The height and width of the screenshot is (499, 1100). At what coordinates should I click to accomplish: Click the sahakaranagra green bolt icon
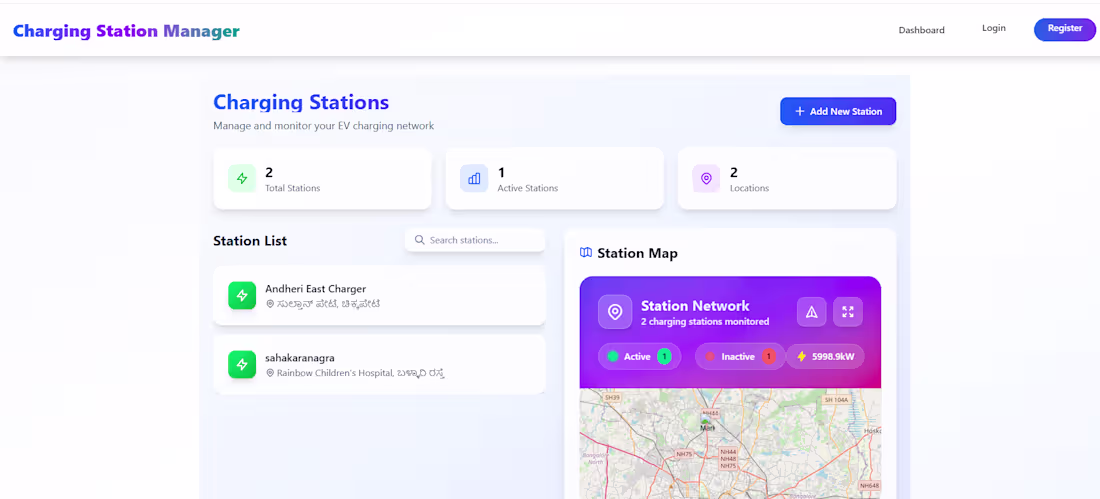coord(242,364)
